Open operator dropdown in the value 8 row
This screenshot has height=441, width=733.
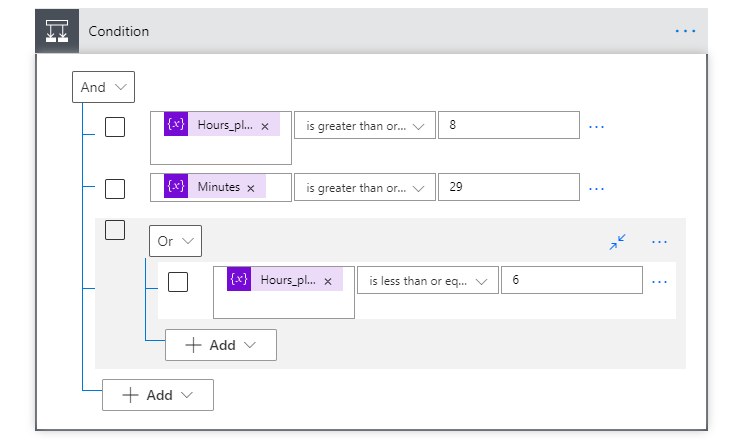[365, 125]
